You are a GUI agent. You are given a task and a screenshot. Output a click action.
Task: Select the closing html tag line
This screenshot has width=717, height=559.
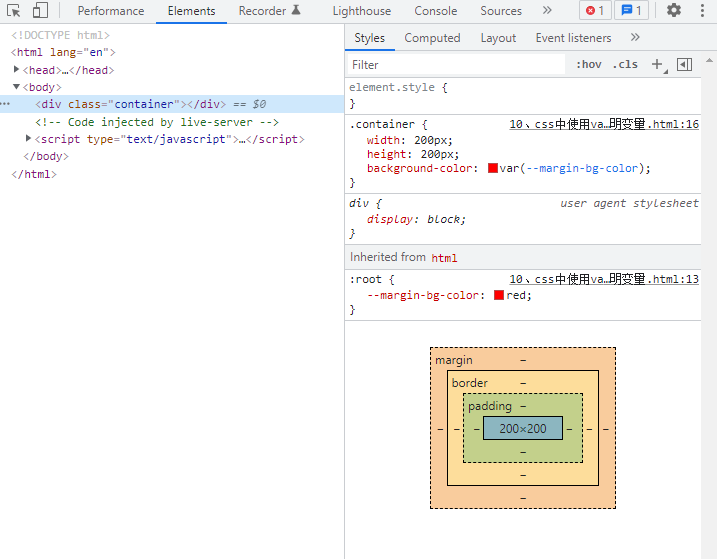pyautogui.click(x=34, y=174)
